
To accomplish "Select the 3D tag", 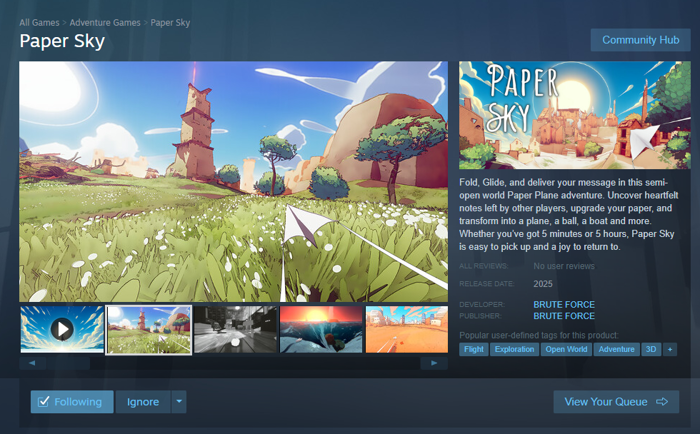I will click(x=651, y=349).
